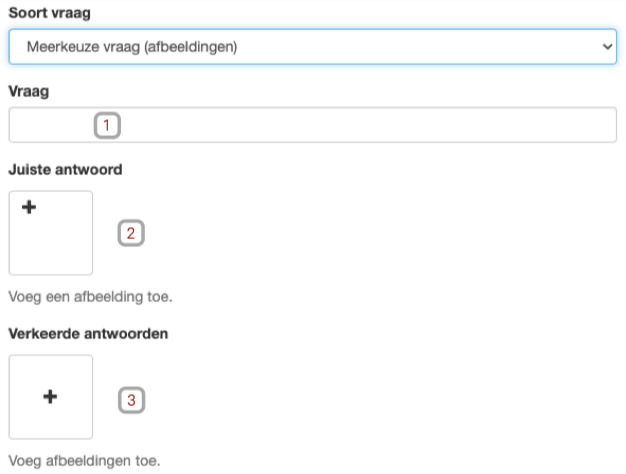Screen dimensions: 626x474
Task: Click the chevron arrow of Soort vraag
Action: [607, 47]
